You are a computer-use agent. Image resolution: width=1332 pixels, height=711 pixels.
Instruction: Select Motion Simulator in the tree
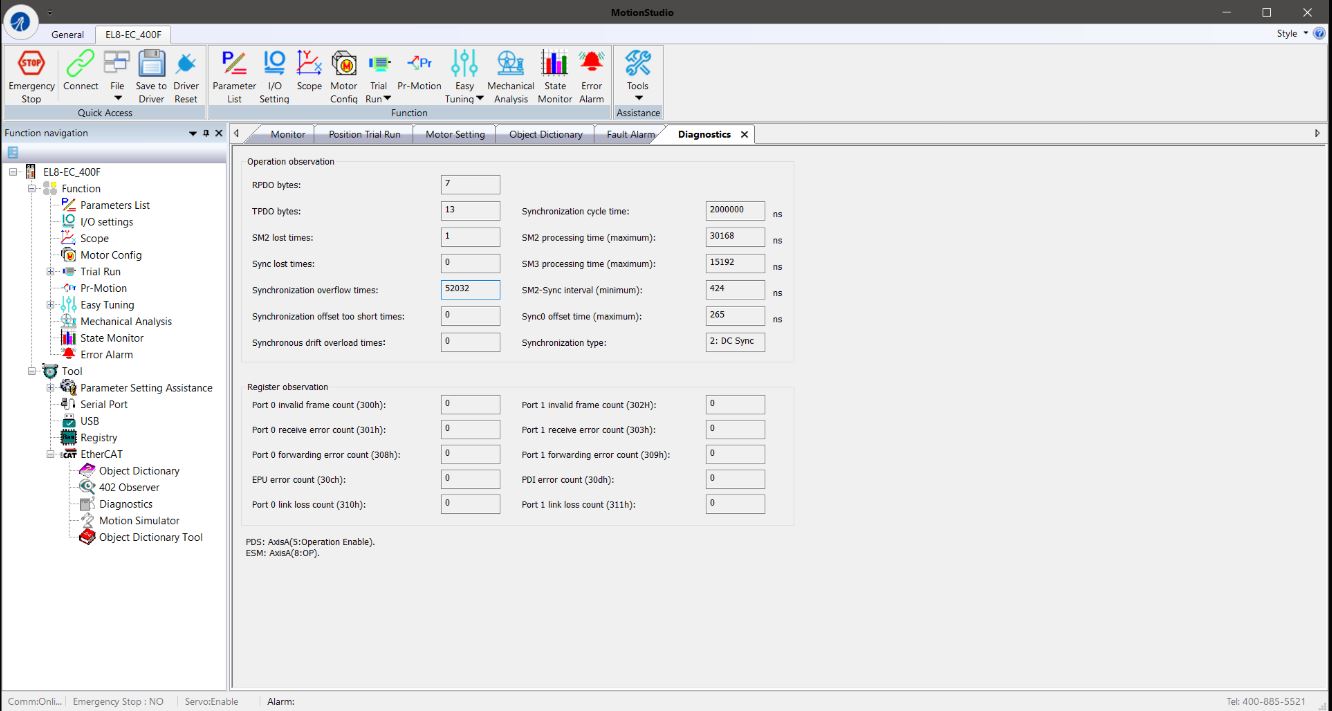click(x=139, y=520)
